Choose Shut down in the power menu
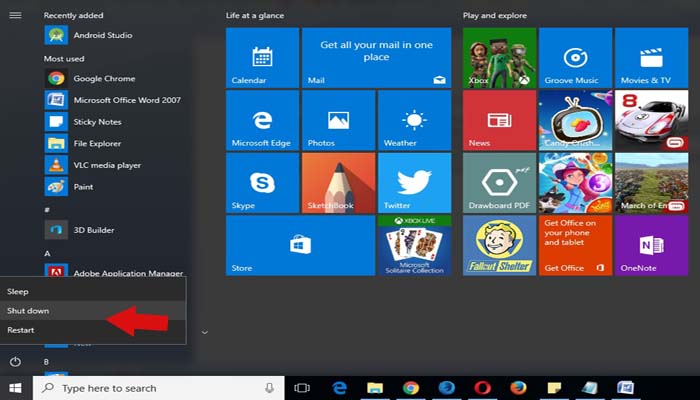Screen dimensions: 700x400 click(x=93, y=311)
